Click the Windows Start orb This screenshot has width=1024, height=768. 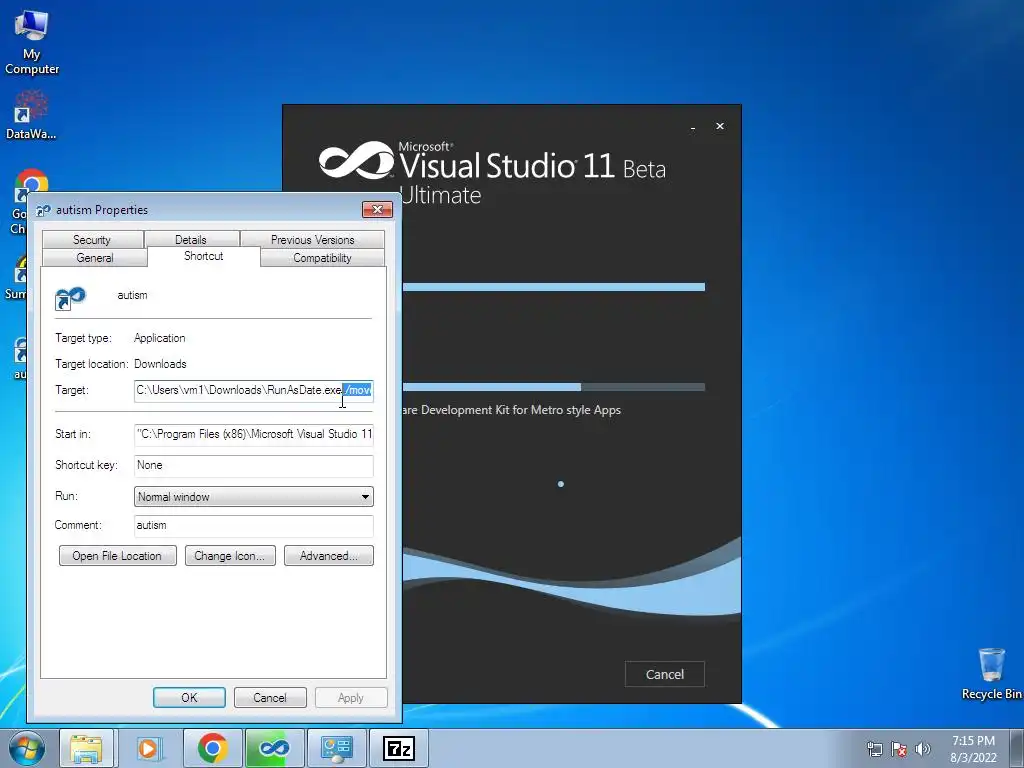pos(27,748)
